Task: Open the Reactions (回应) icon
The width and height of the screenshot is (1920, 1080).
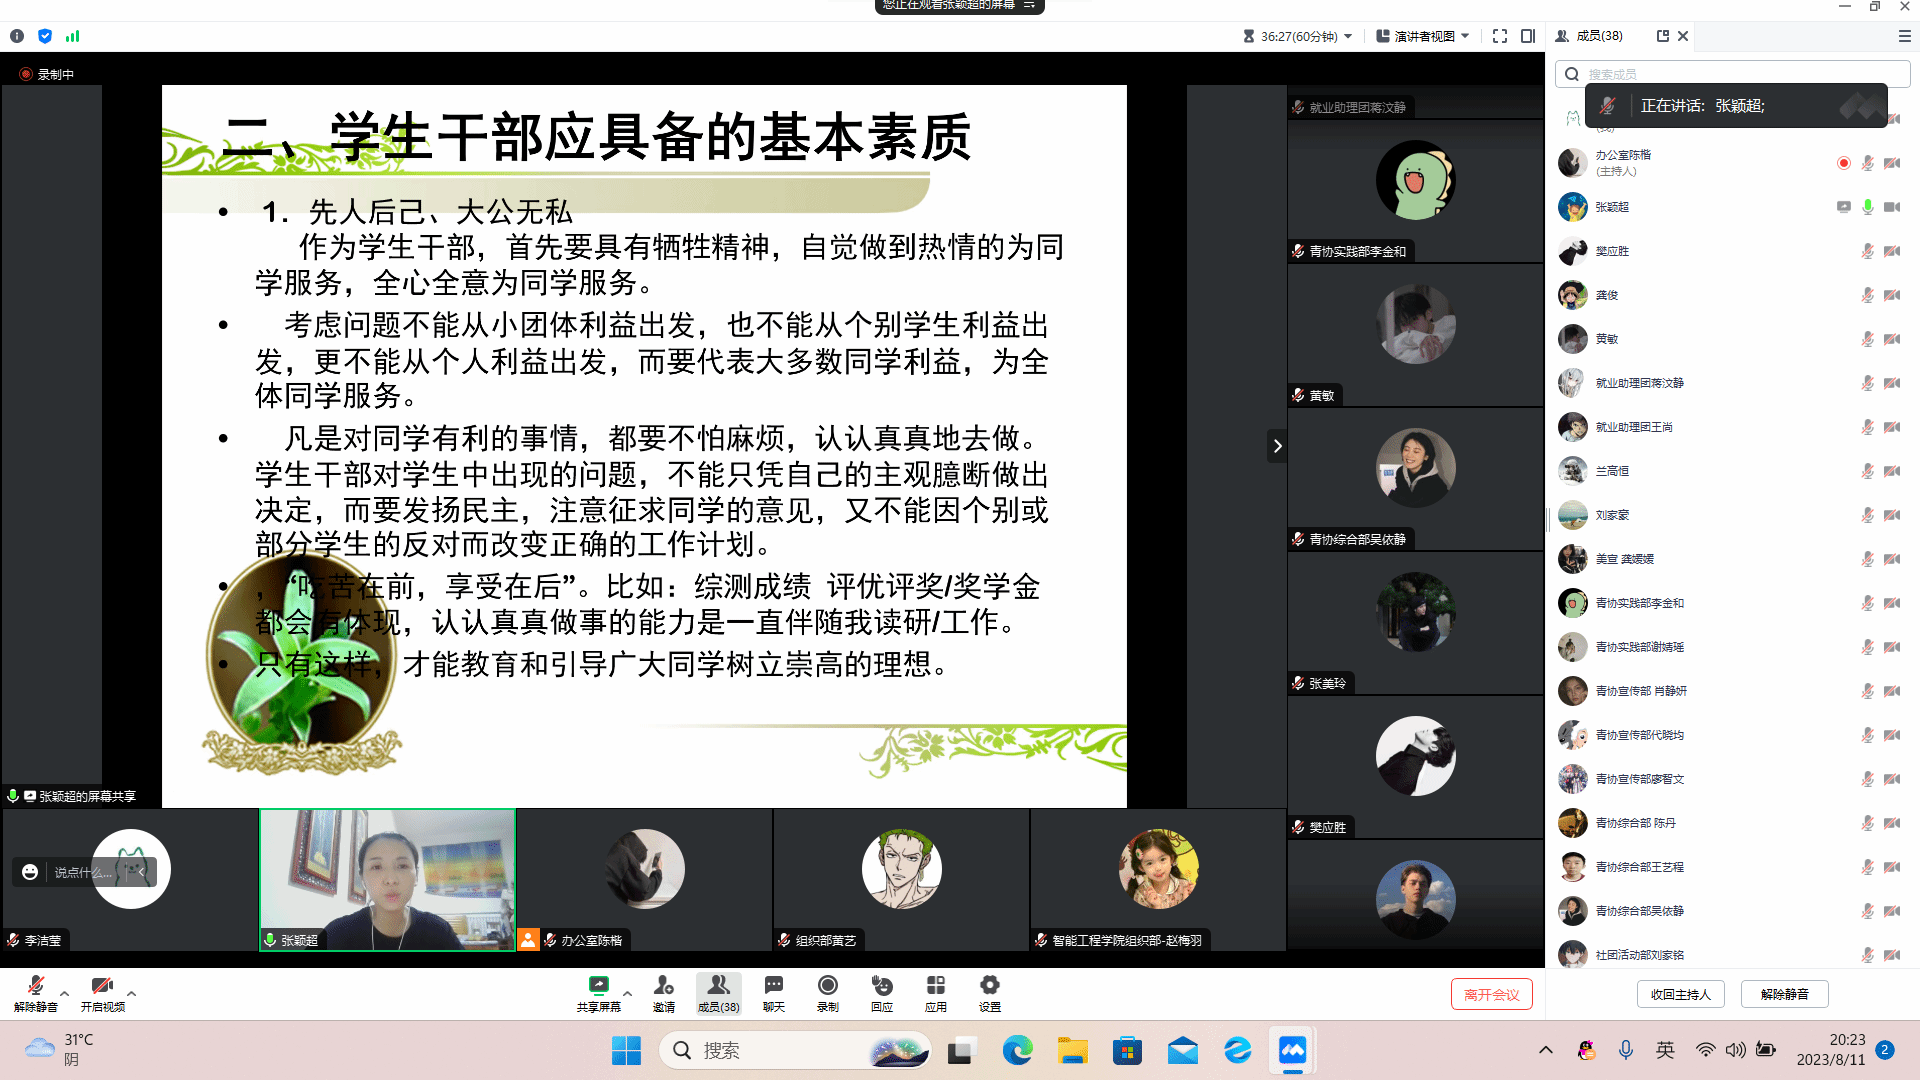Action: click(x=881, y=987)
